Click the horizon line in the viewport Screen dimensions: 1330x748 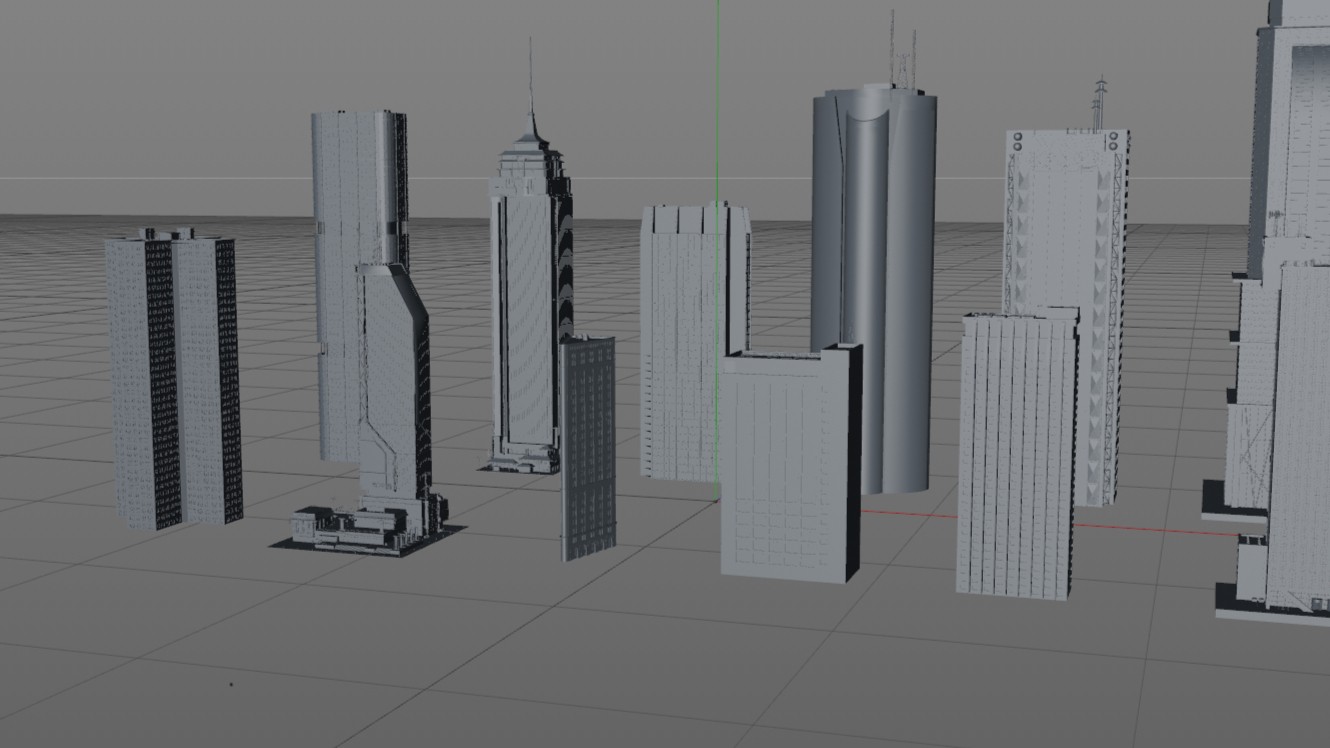(200, 179)
